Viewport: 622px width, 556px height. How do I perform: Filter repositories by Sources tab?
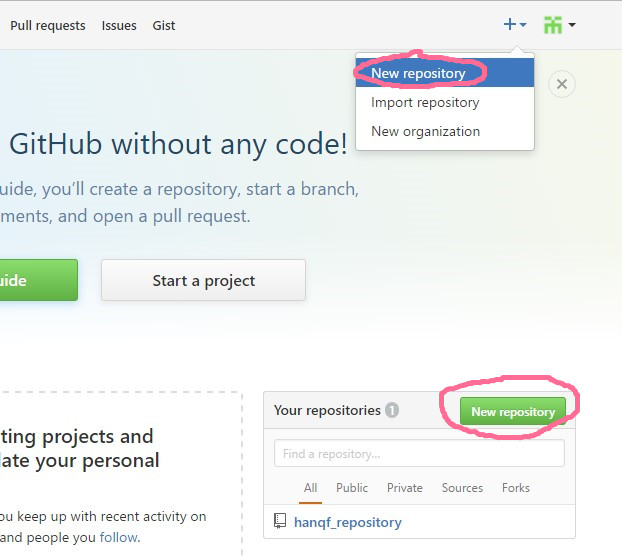tap(462, 488)
